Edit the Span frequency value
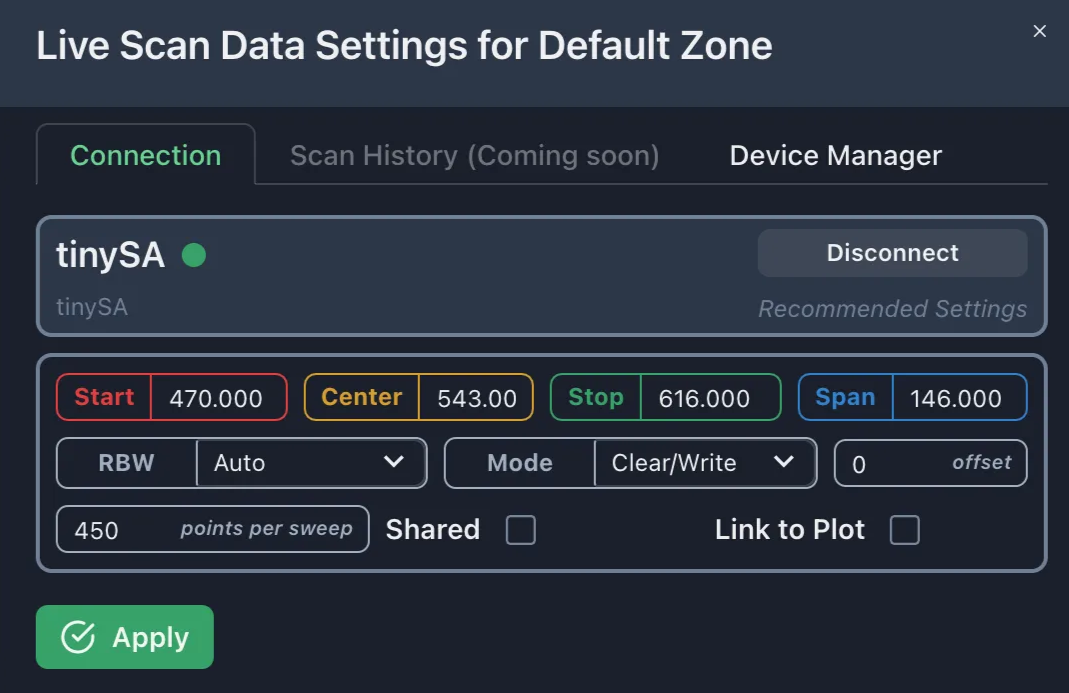Screen dimensions: 1069x693 pos(957,398)
